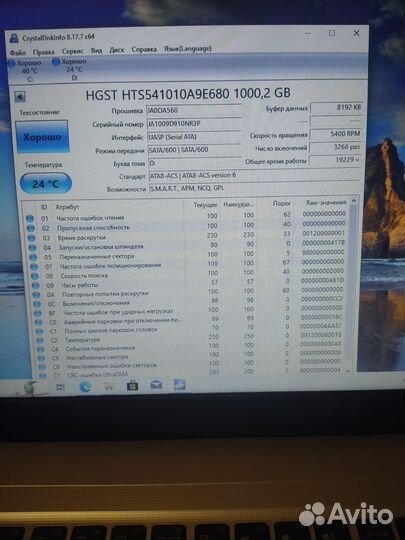
Task: Click status orb for attribute 08
Action: tap(35, 276)
